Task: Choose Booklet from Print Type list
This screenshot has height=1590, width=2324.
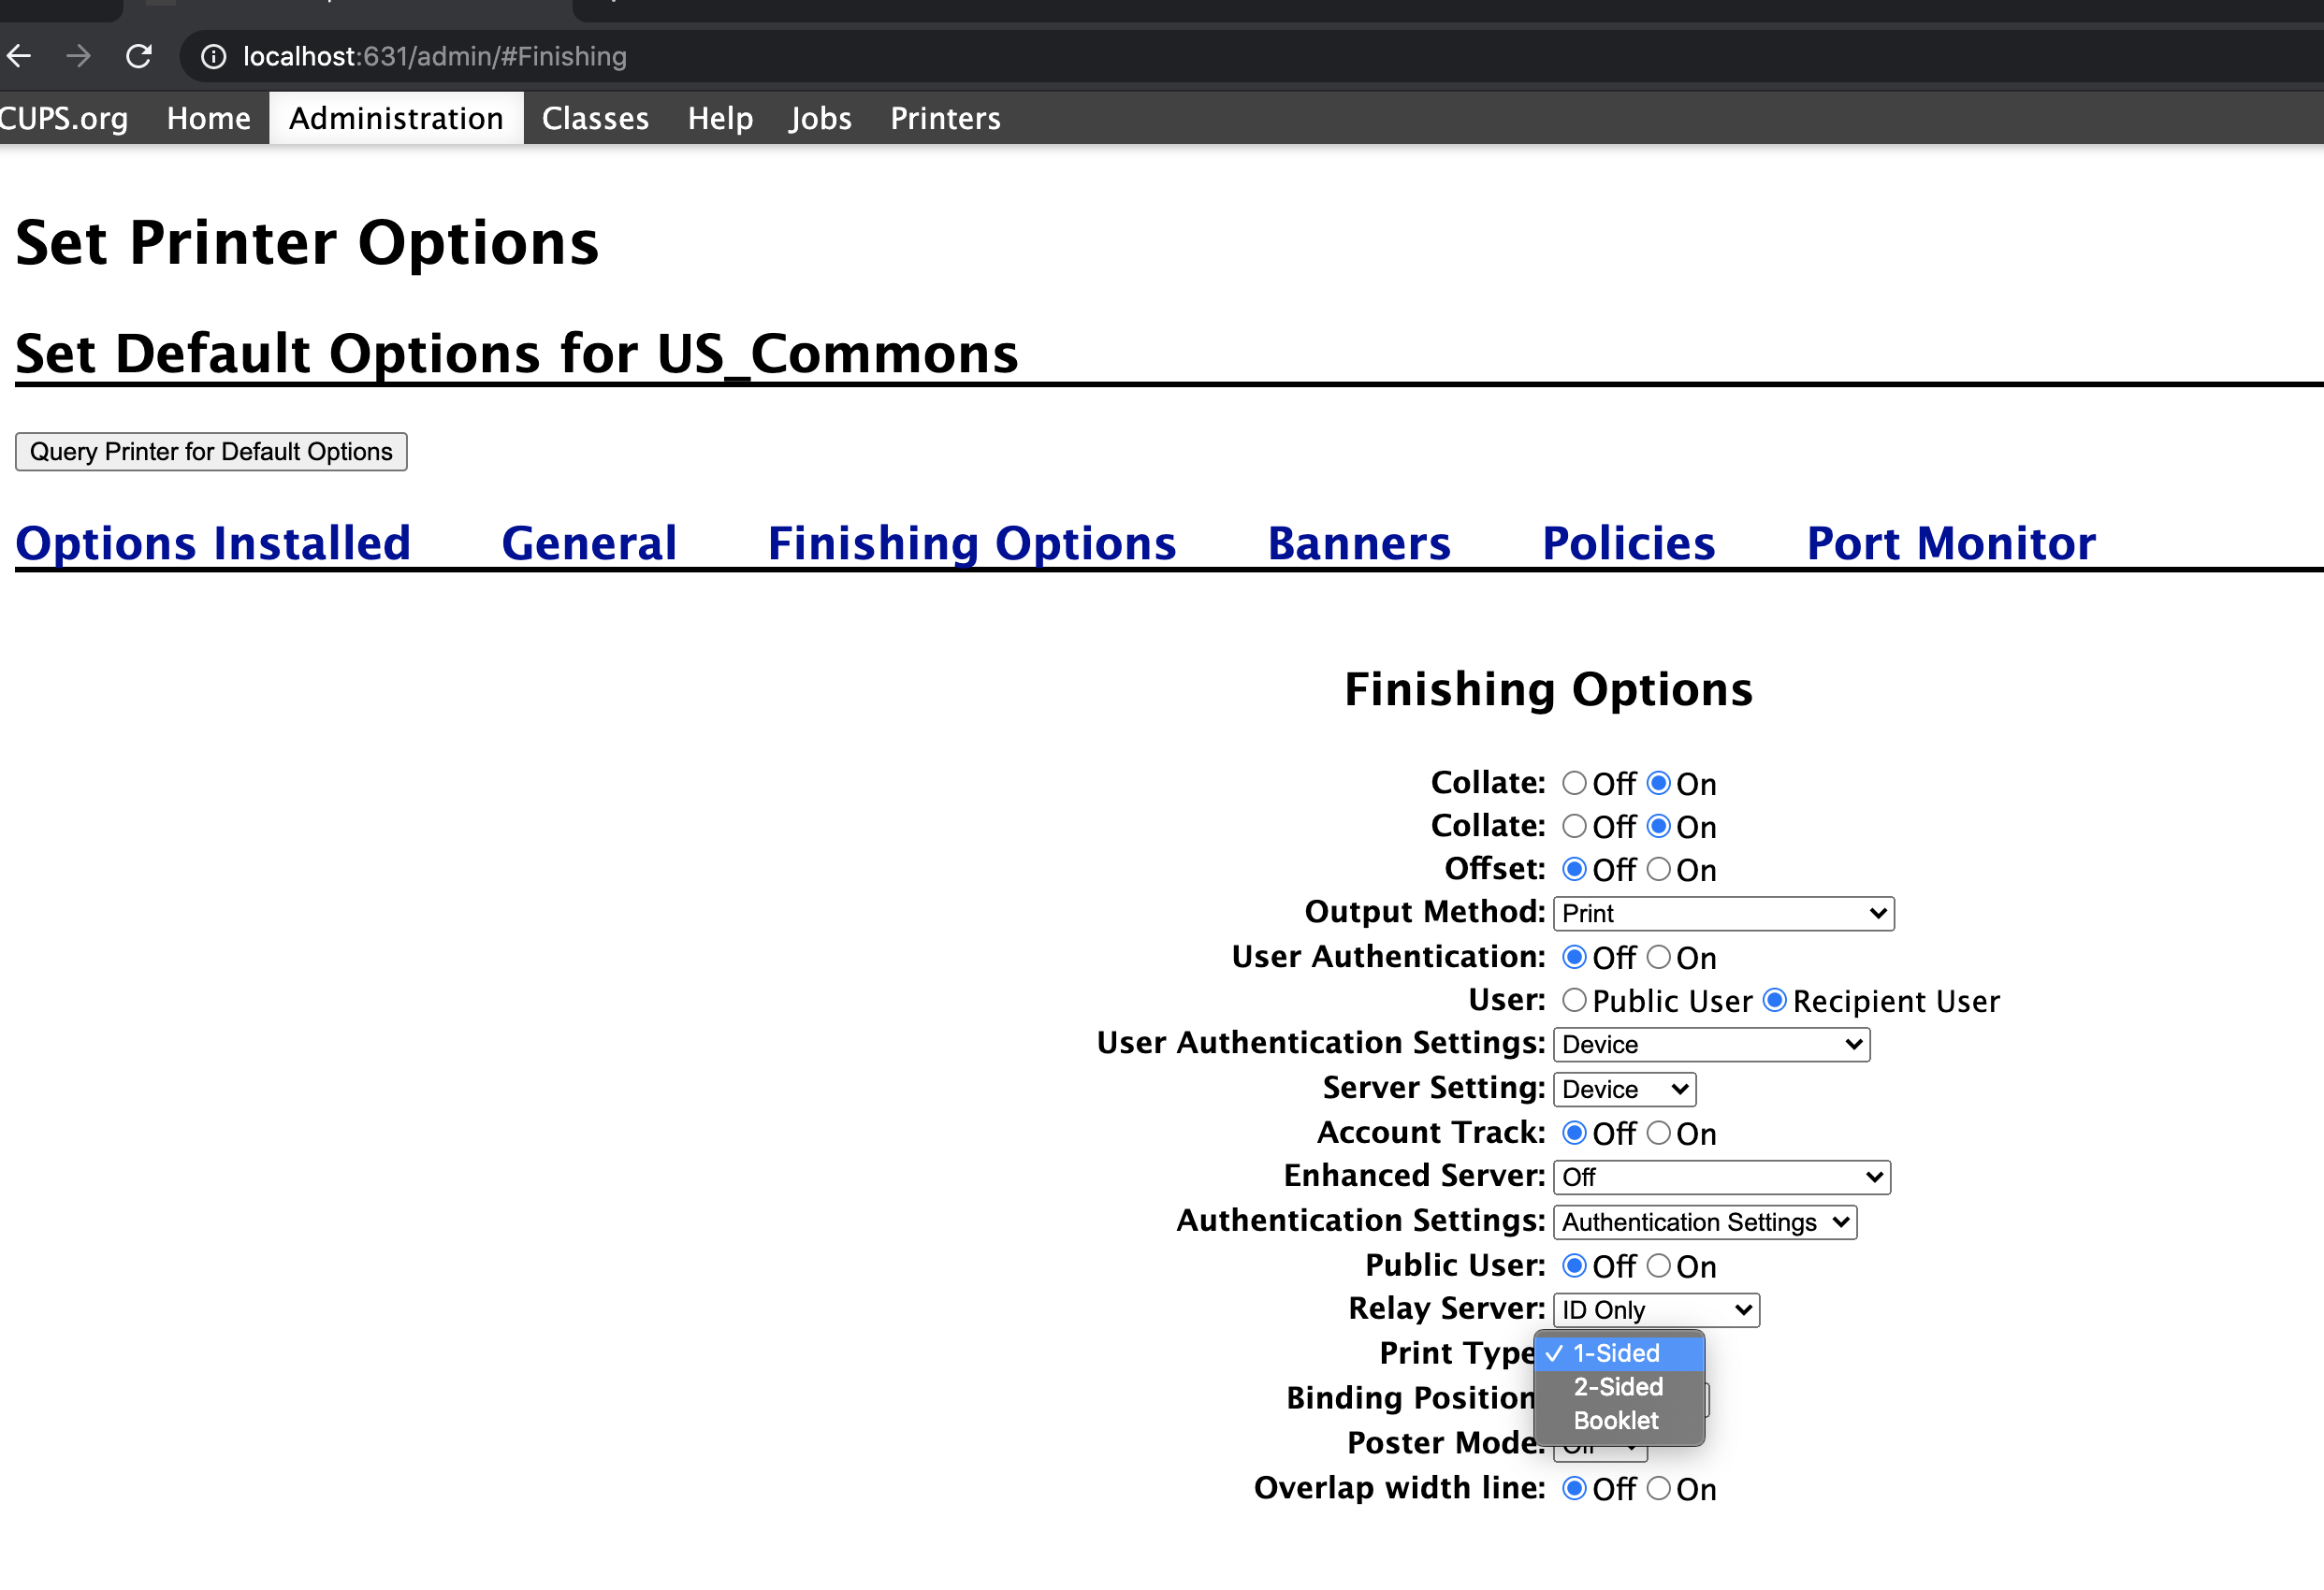Action: click(1616, 1421)
